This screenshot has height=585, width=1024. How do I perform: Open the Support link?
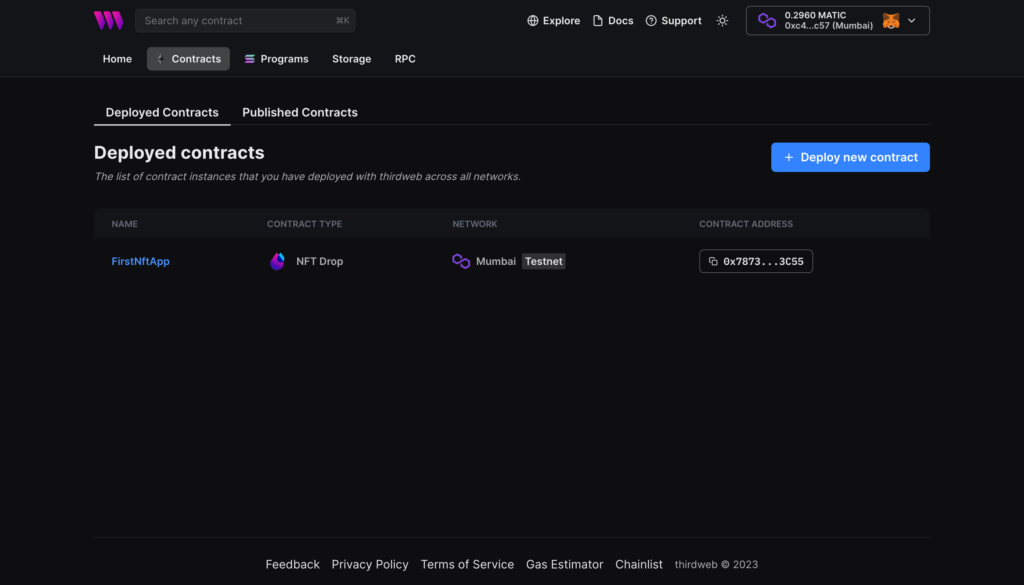click(673, 21)
